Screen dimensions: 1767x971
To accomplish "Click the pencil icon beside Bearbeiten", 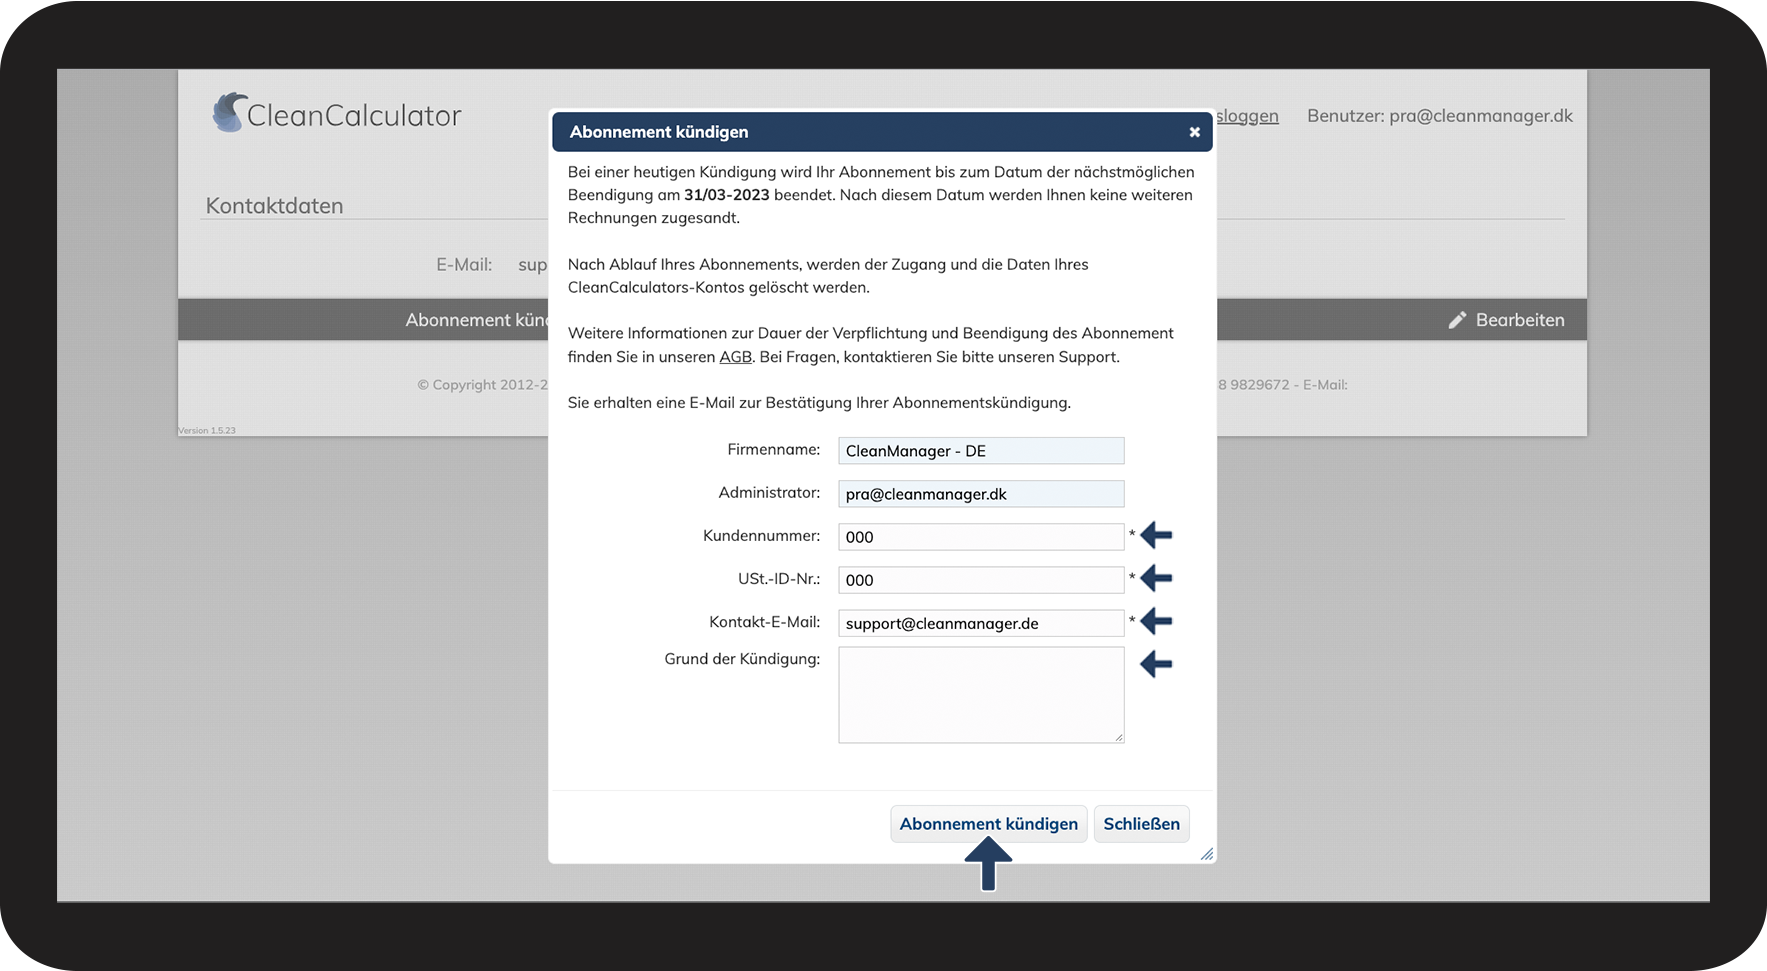I will click(1457, 320).
